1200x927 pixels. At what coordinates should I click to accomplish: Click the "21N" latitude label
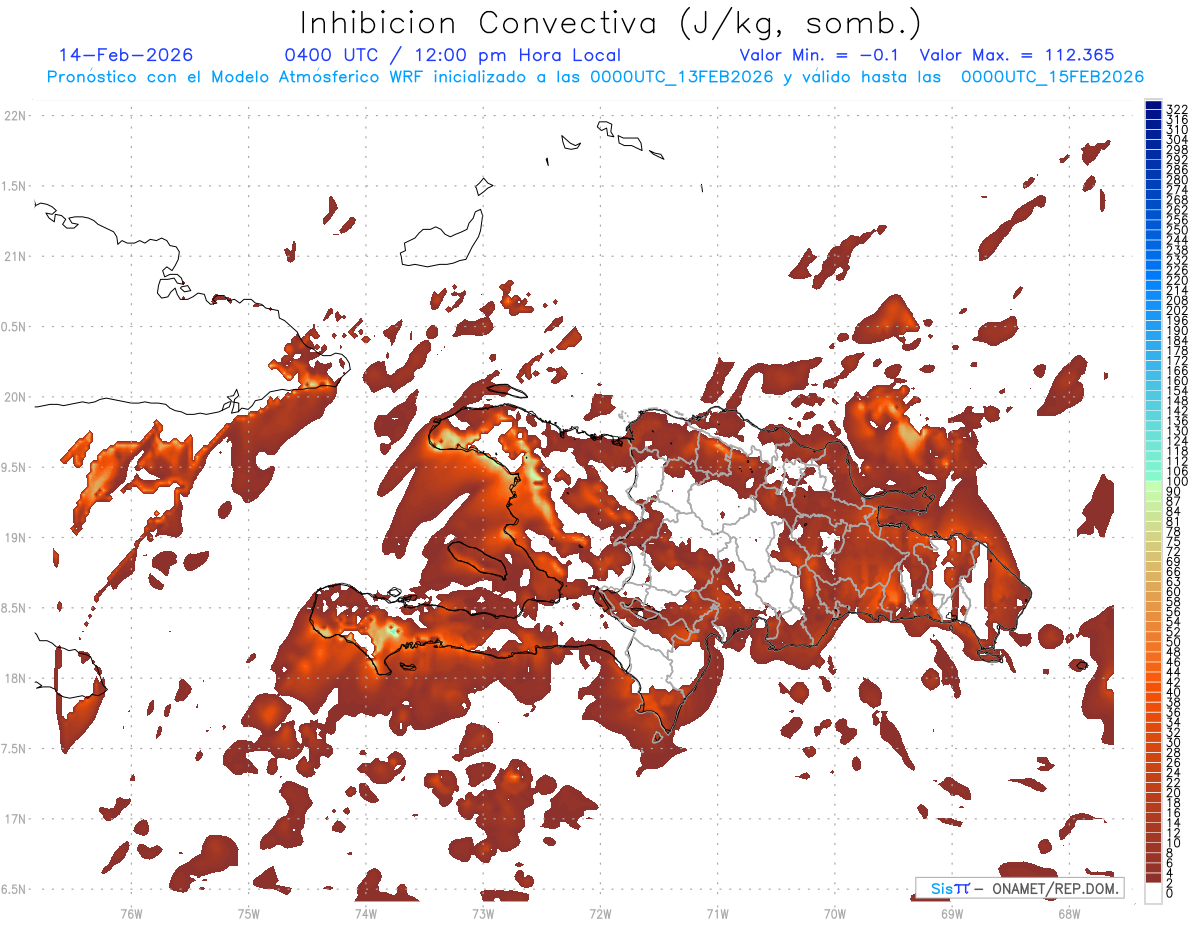pos(15,256)
